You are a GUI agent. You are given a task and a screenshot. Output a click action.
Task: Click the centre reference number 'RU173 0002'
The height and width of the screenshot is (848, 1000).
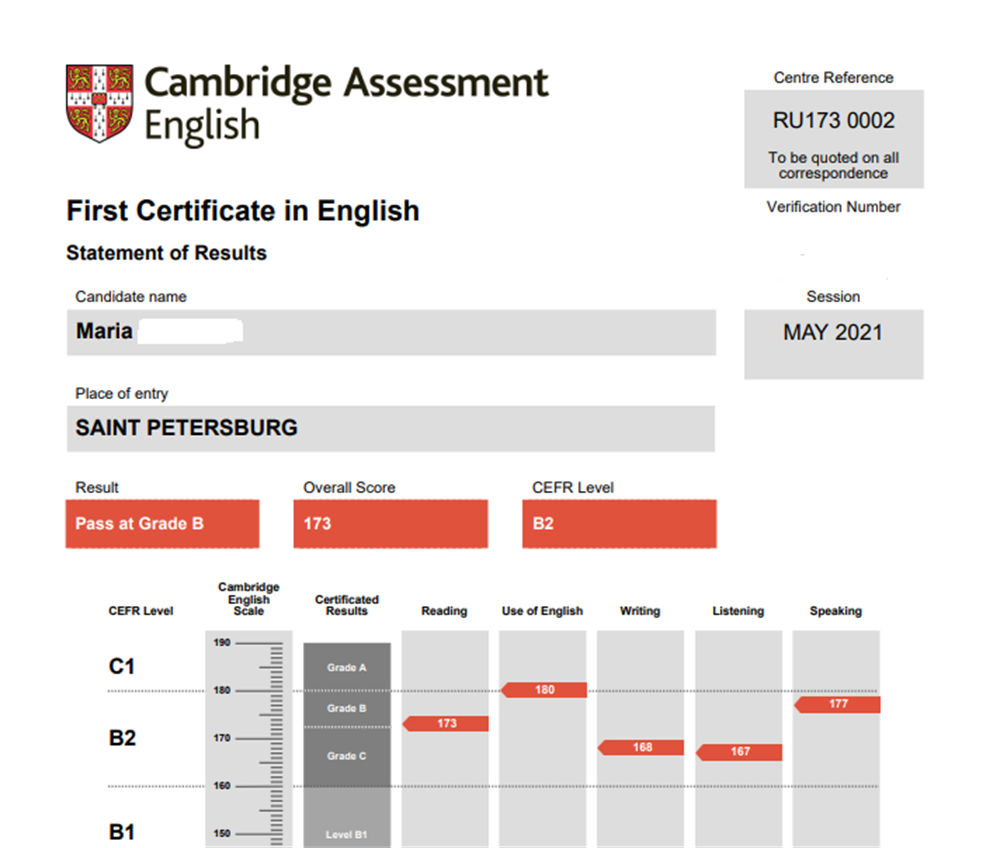point(834,121)
